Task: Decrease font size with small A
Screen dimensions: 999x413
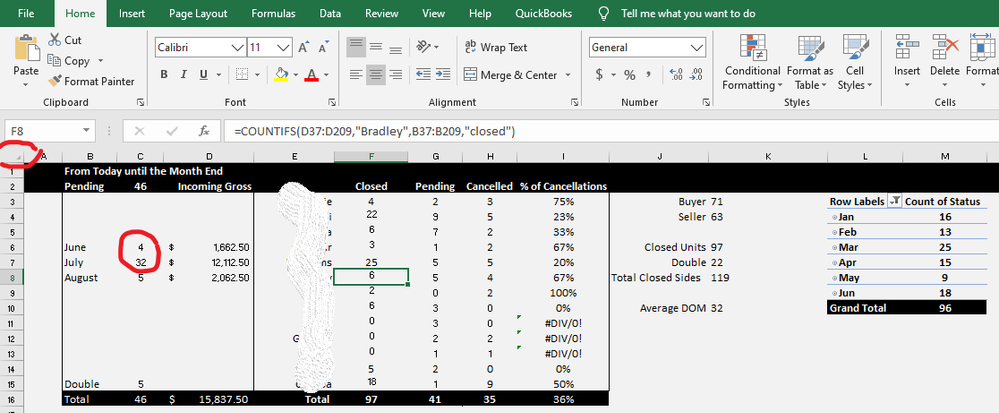Action: point(323,48)
